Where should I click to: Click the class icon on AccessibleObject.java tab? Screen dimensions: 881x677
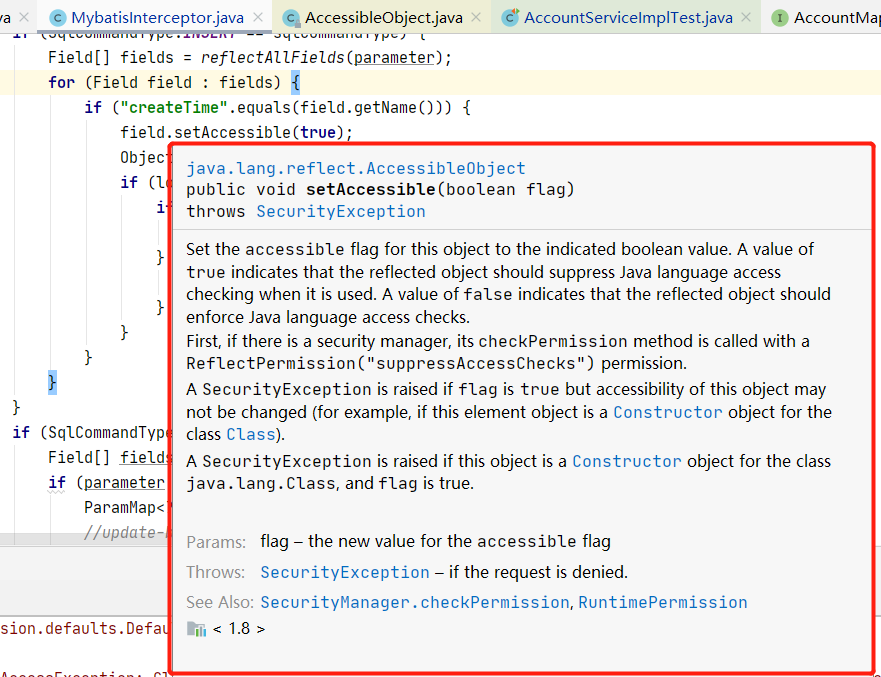tap(291, 17)
